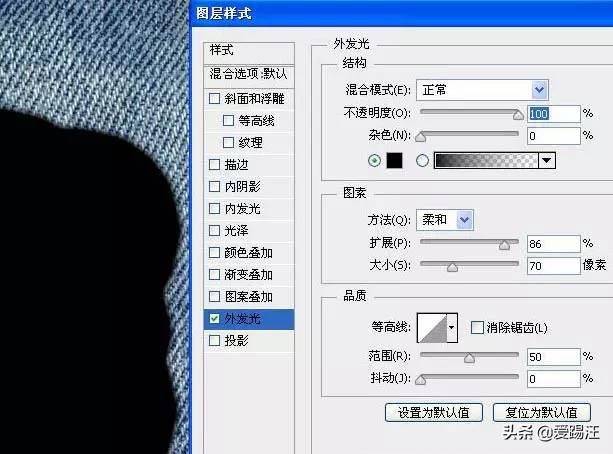This screenshot has width=613, height=454.
Task: Open the 方法 dropdown showing 柔和
Action: (x=445, y=220)
